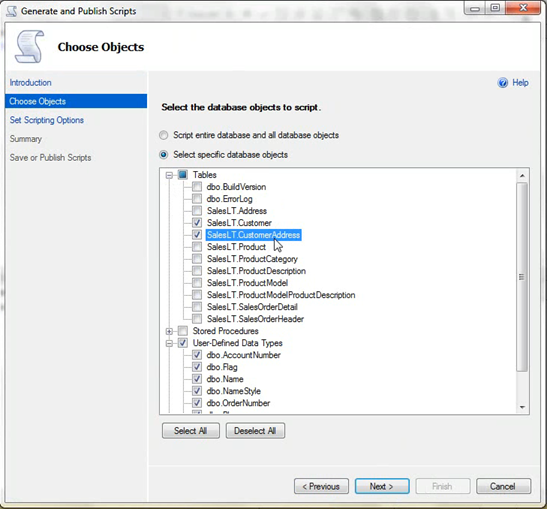Viewport: 547px width, 509px height.
Task: Collapse the Tables tree node
Action: [169, 175]
